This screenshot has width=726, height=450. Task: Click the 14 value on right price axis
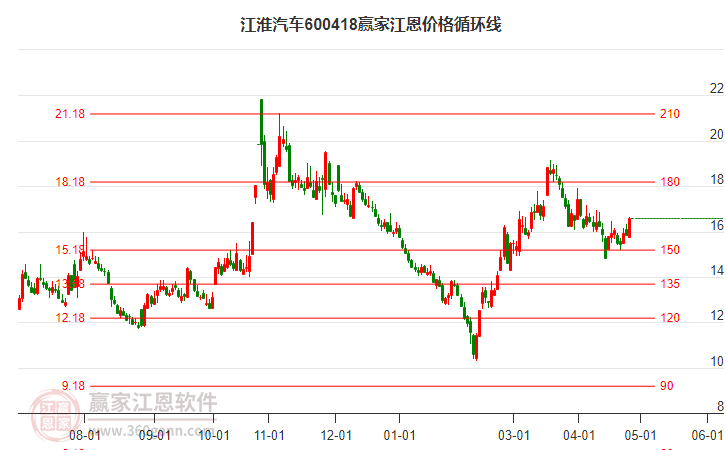pos(717,270)
